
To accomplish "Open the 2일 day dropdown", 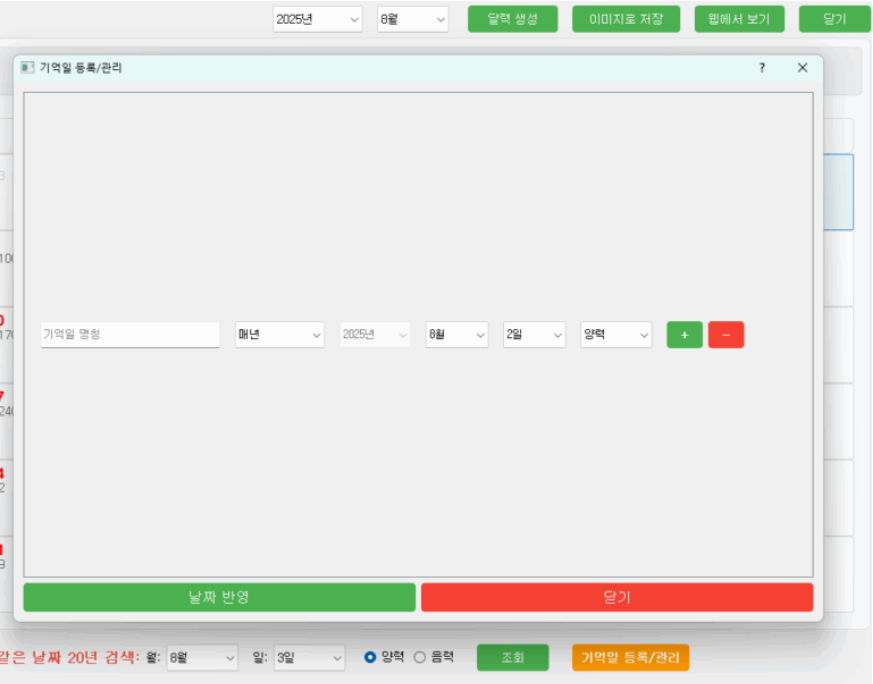I will pyautogui.click(x=534, y=335).
